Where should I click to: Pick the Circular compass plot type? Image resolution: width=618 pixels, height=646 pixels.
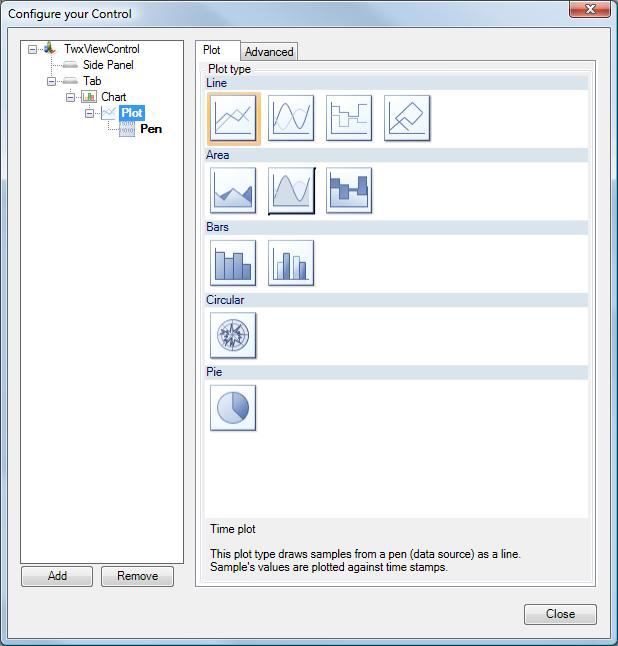tap(233, 335)
